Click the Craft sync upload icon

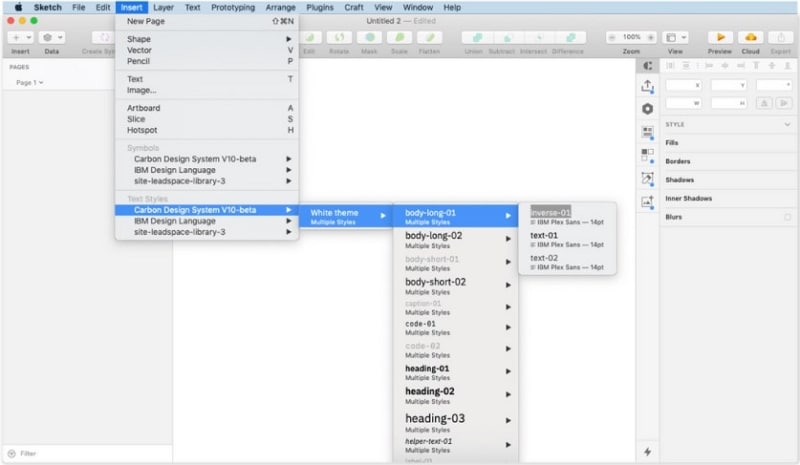(647, 86)
